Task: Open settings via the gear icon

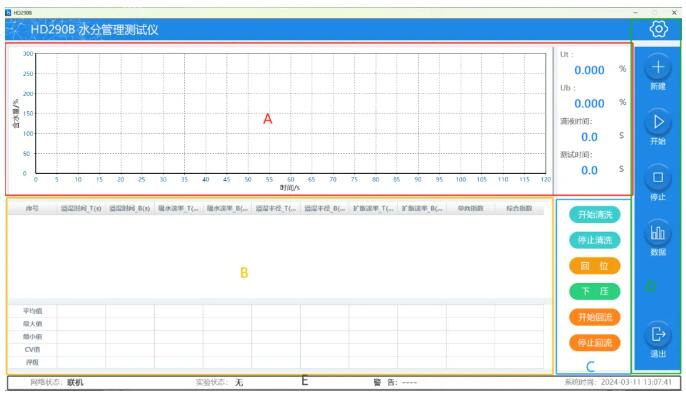Action: (x=658, y=29)
